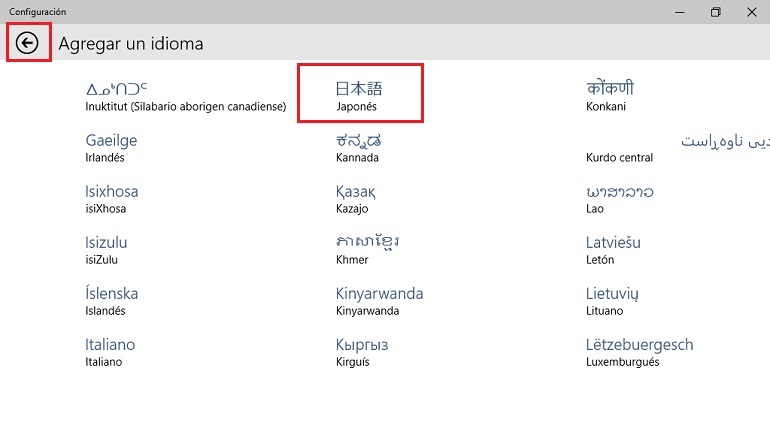Select Japonés language
The image size is (770, 428).
(360, 95)
